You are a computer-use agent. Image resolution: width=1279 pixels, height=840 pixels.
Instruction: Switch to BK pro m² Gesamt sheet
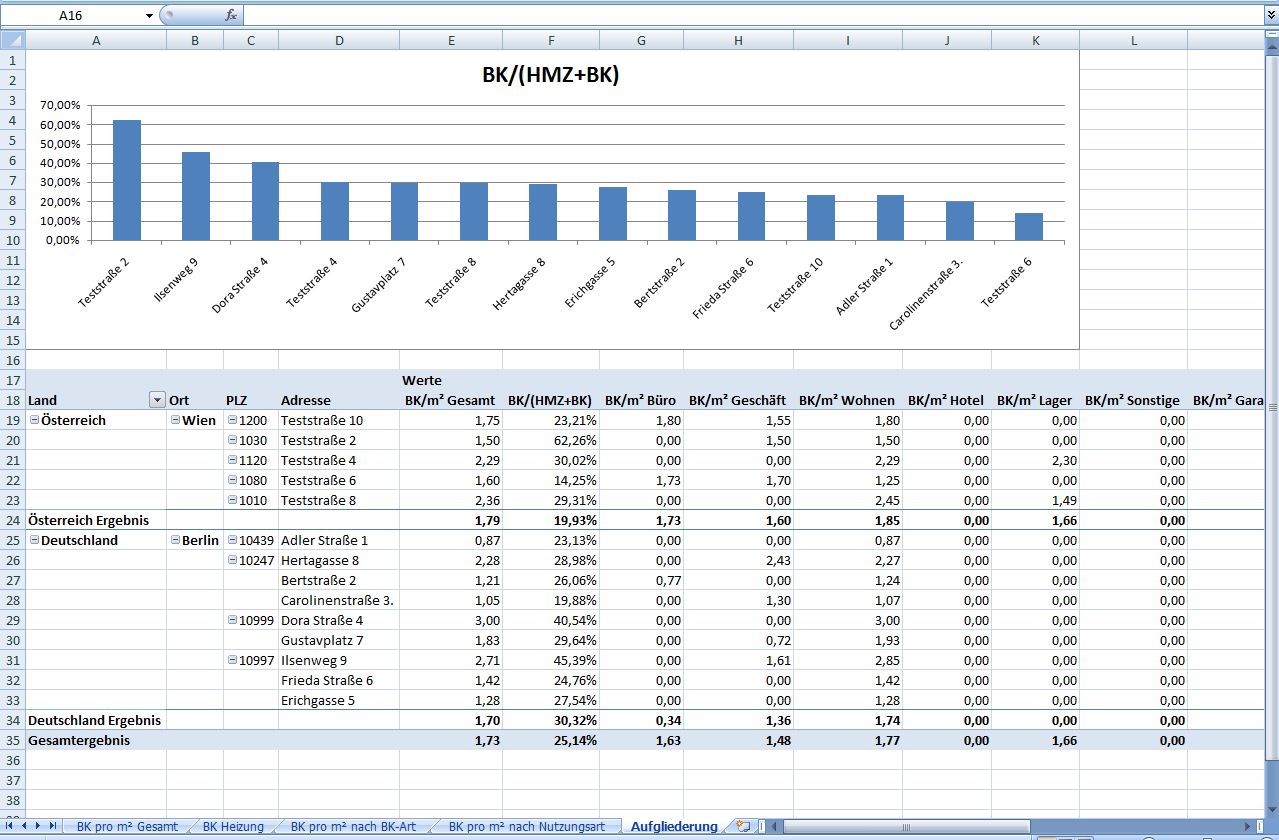[127, 827]
